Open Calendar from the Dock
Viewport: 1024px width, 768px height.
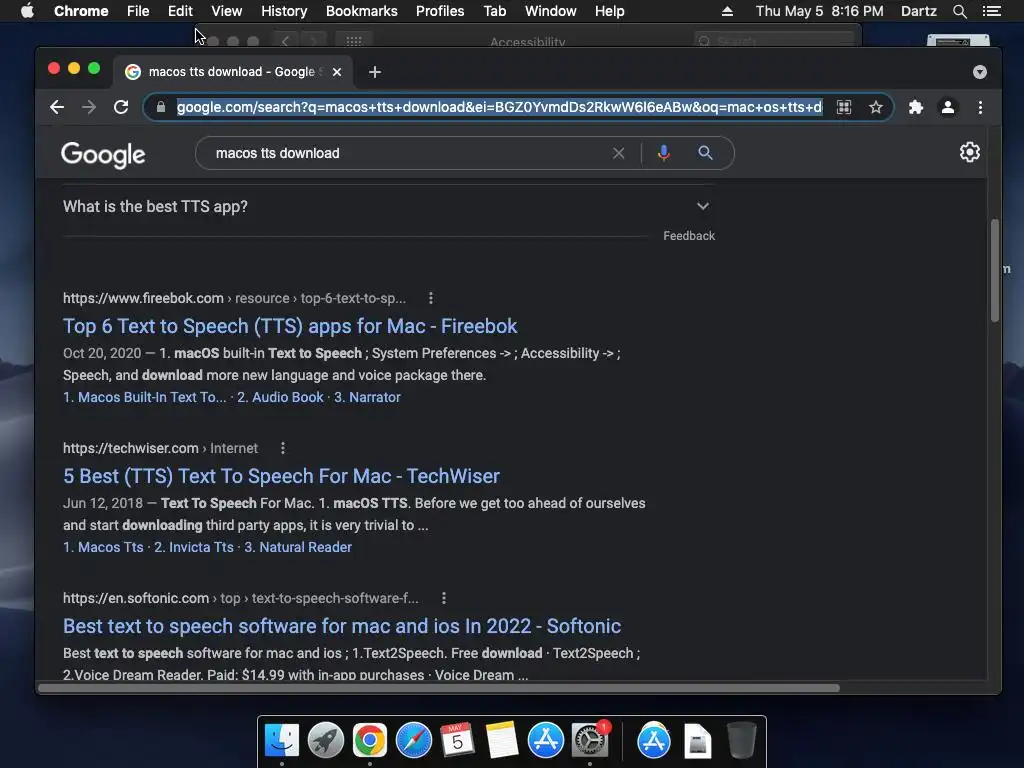pyautogui.click(x=457, y=741)
